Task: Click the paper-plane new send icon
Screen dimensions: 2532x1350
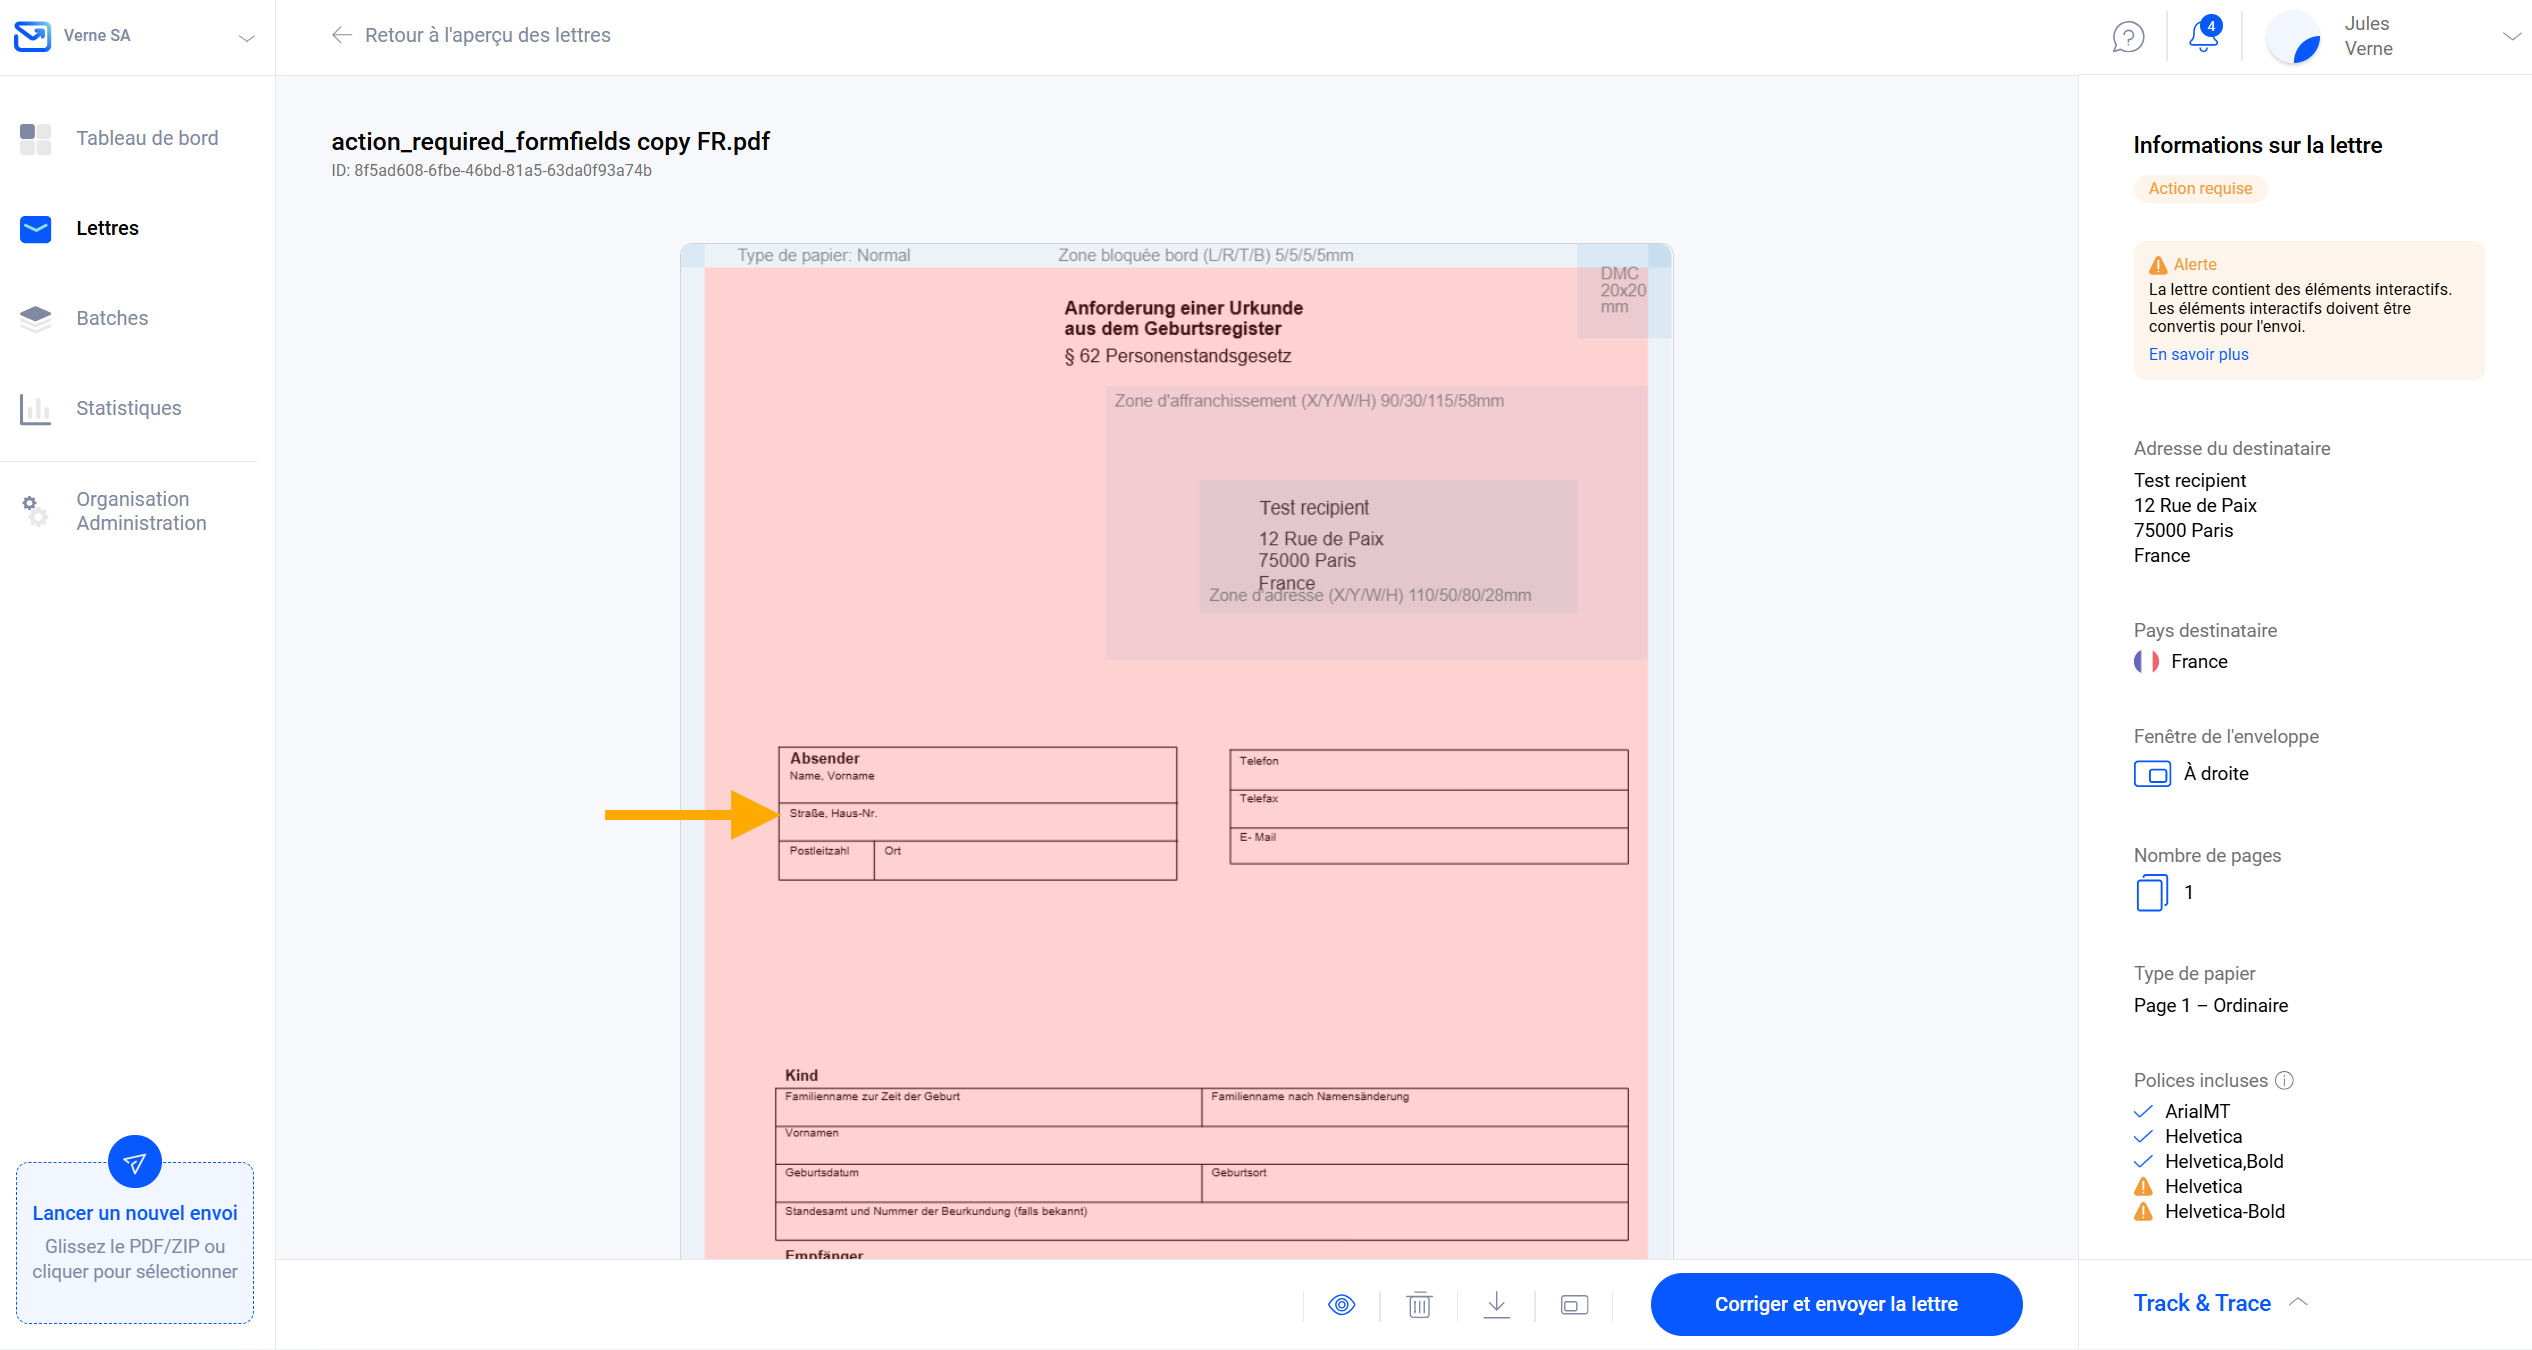Action: pyautogui.click(x=135, y=1162)
